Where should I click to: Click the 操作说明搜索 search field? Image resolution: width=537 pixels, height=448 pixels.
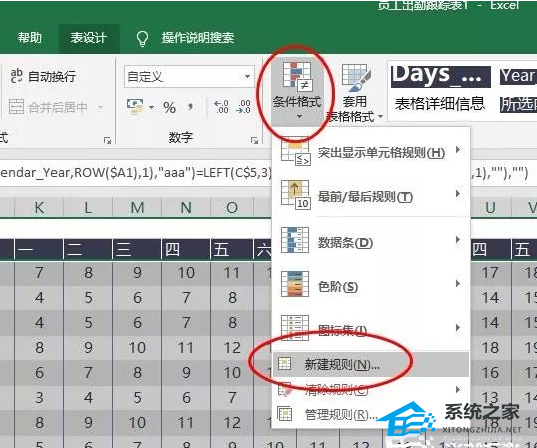[x=198, y=38]
